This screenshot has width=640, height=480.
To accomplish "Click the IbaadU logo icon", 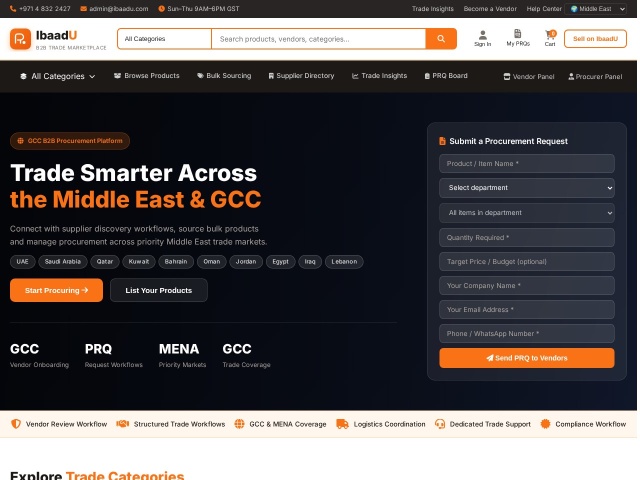I will point(20,39).
